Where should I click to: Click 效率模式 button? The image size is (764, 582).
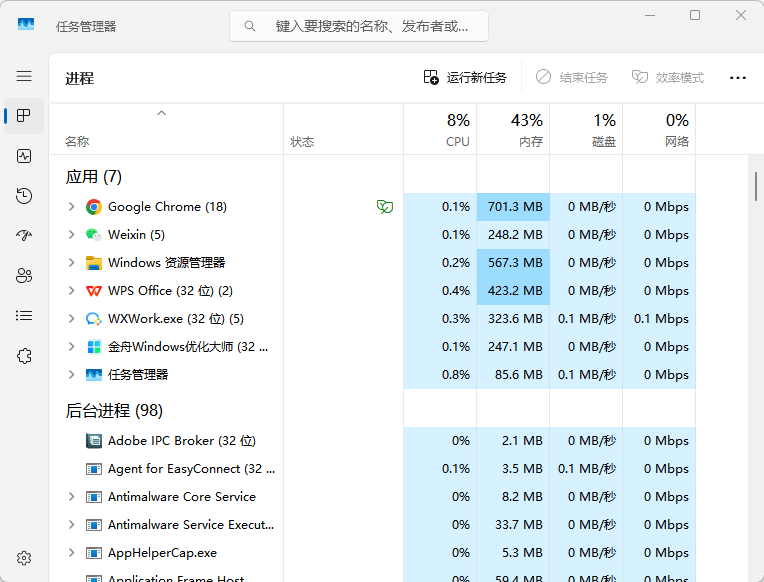(668, 78)
